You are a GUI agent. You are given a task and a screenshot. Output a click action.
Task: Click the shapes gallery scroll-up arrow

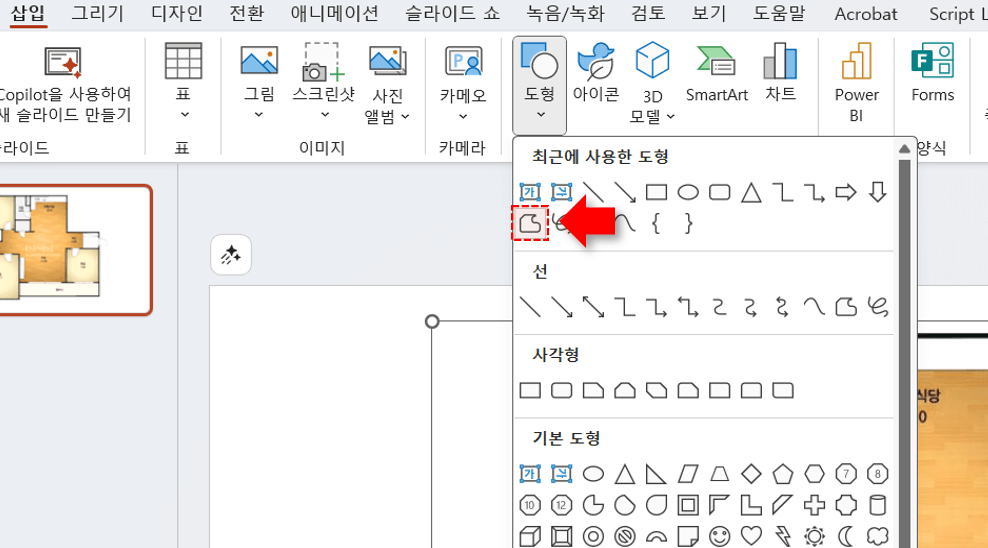tap(904, 149)
